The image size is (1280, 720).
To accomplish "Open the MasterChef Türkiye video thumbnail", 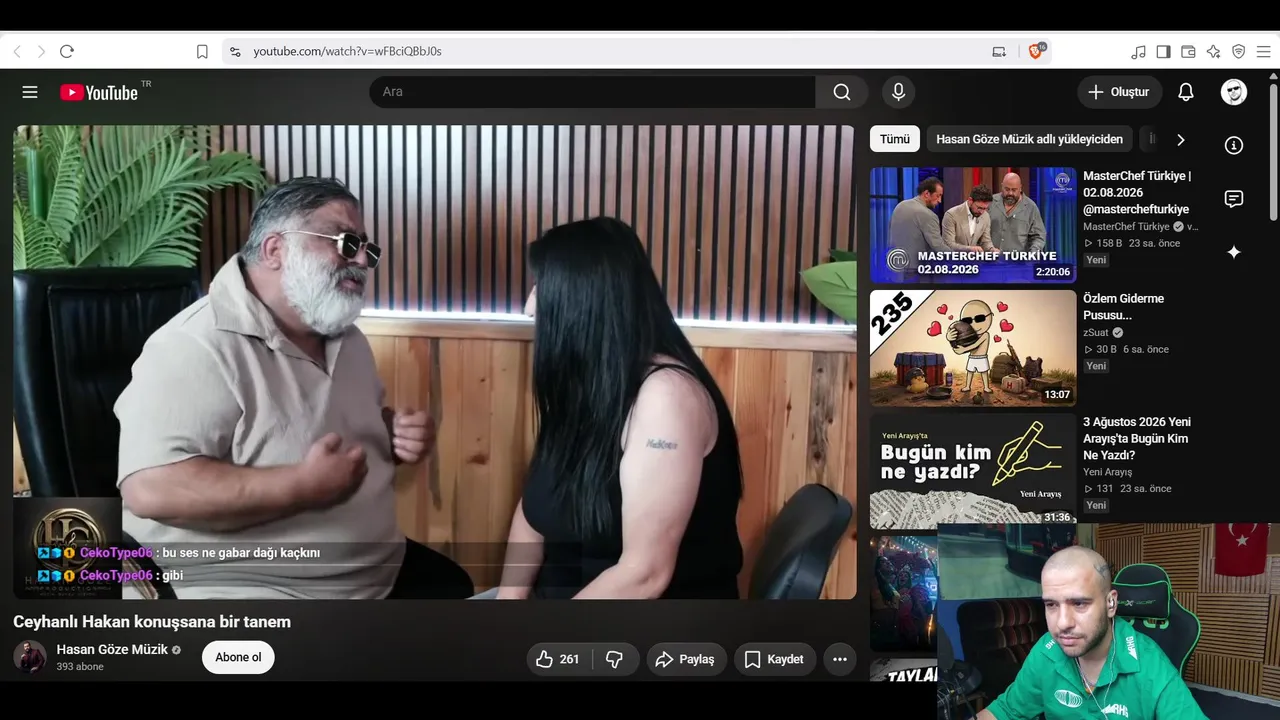I will [x=973, y=225].
